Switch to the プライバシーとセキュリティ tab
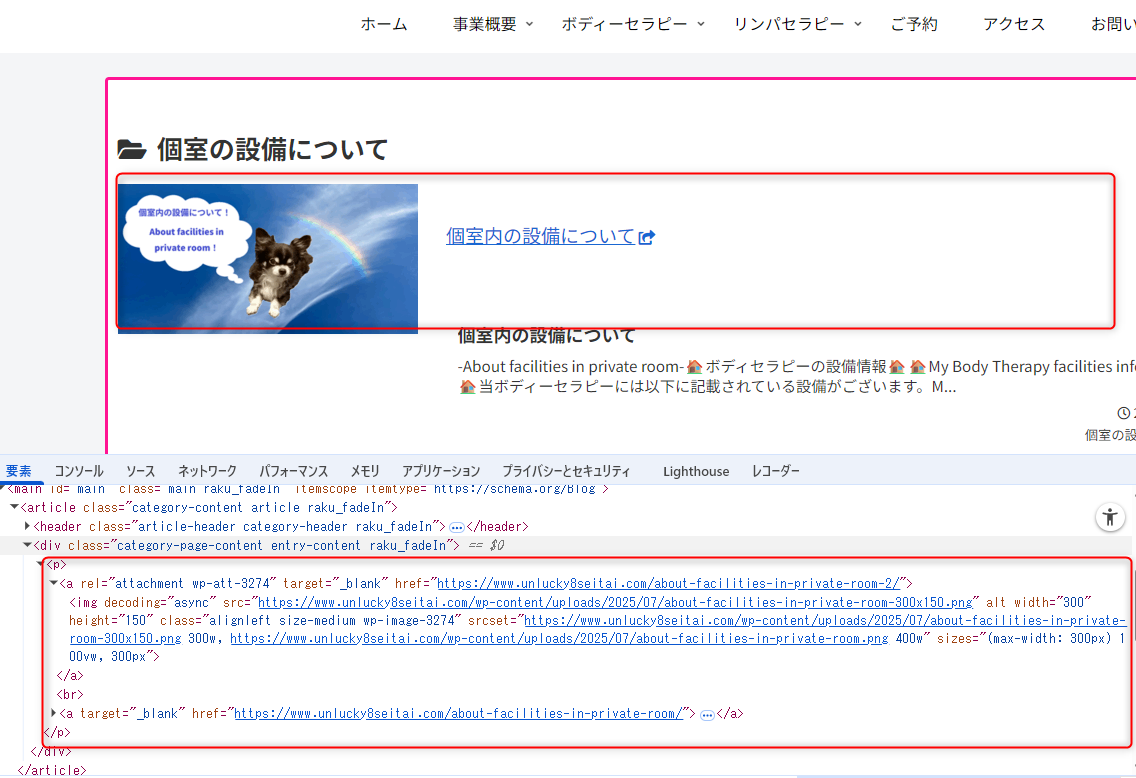The image size is (1136, 778). [567, 471]
